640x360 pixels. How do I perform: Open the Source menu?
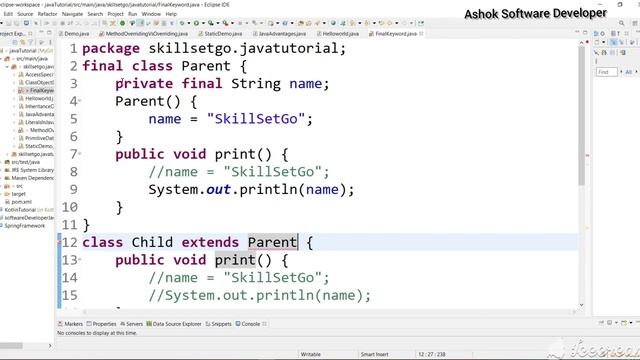25,14
